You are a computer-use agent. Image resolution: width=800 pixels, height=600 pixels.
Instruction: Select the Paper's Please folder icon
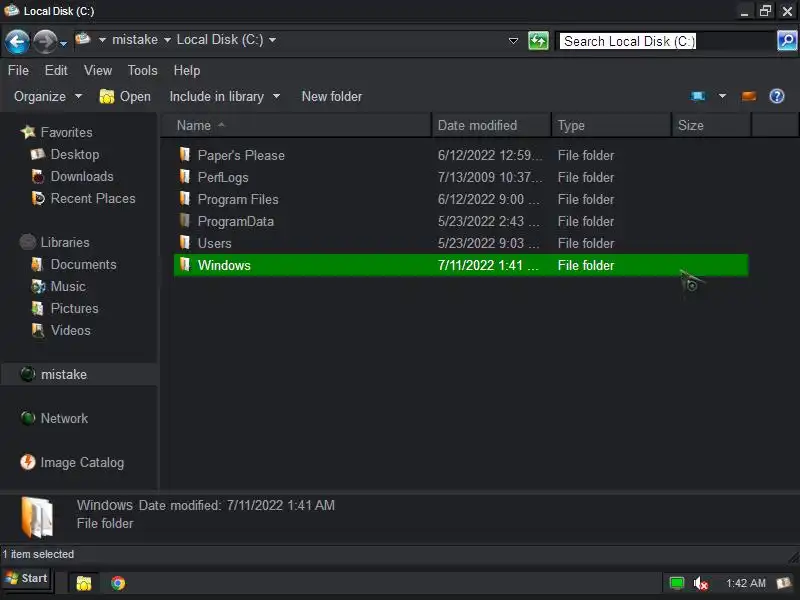click(x=185, y=155)
